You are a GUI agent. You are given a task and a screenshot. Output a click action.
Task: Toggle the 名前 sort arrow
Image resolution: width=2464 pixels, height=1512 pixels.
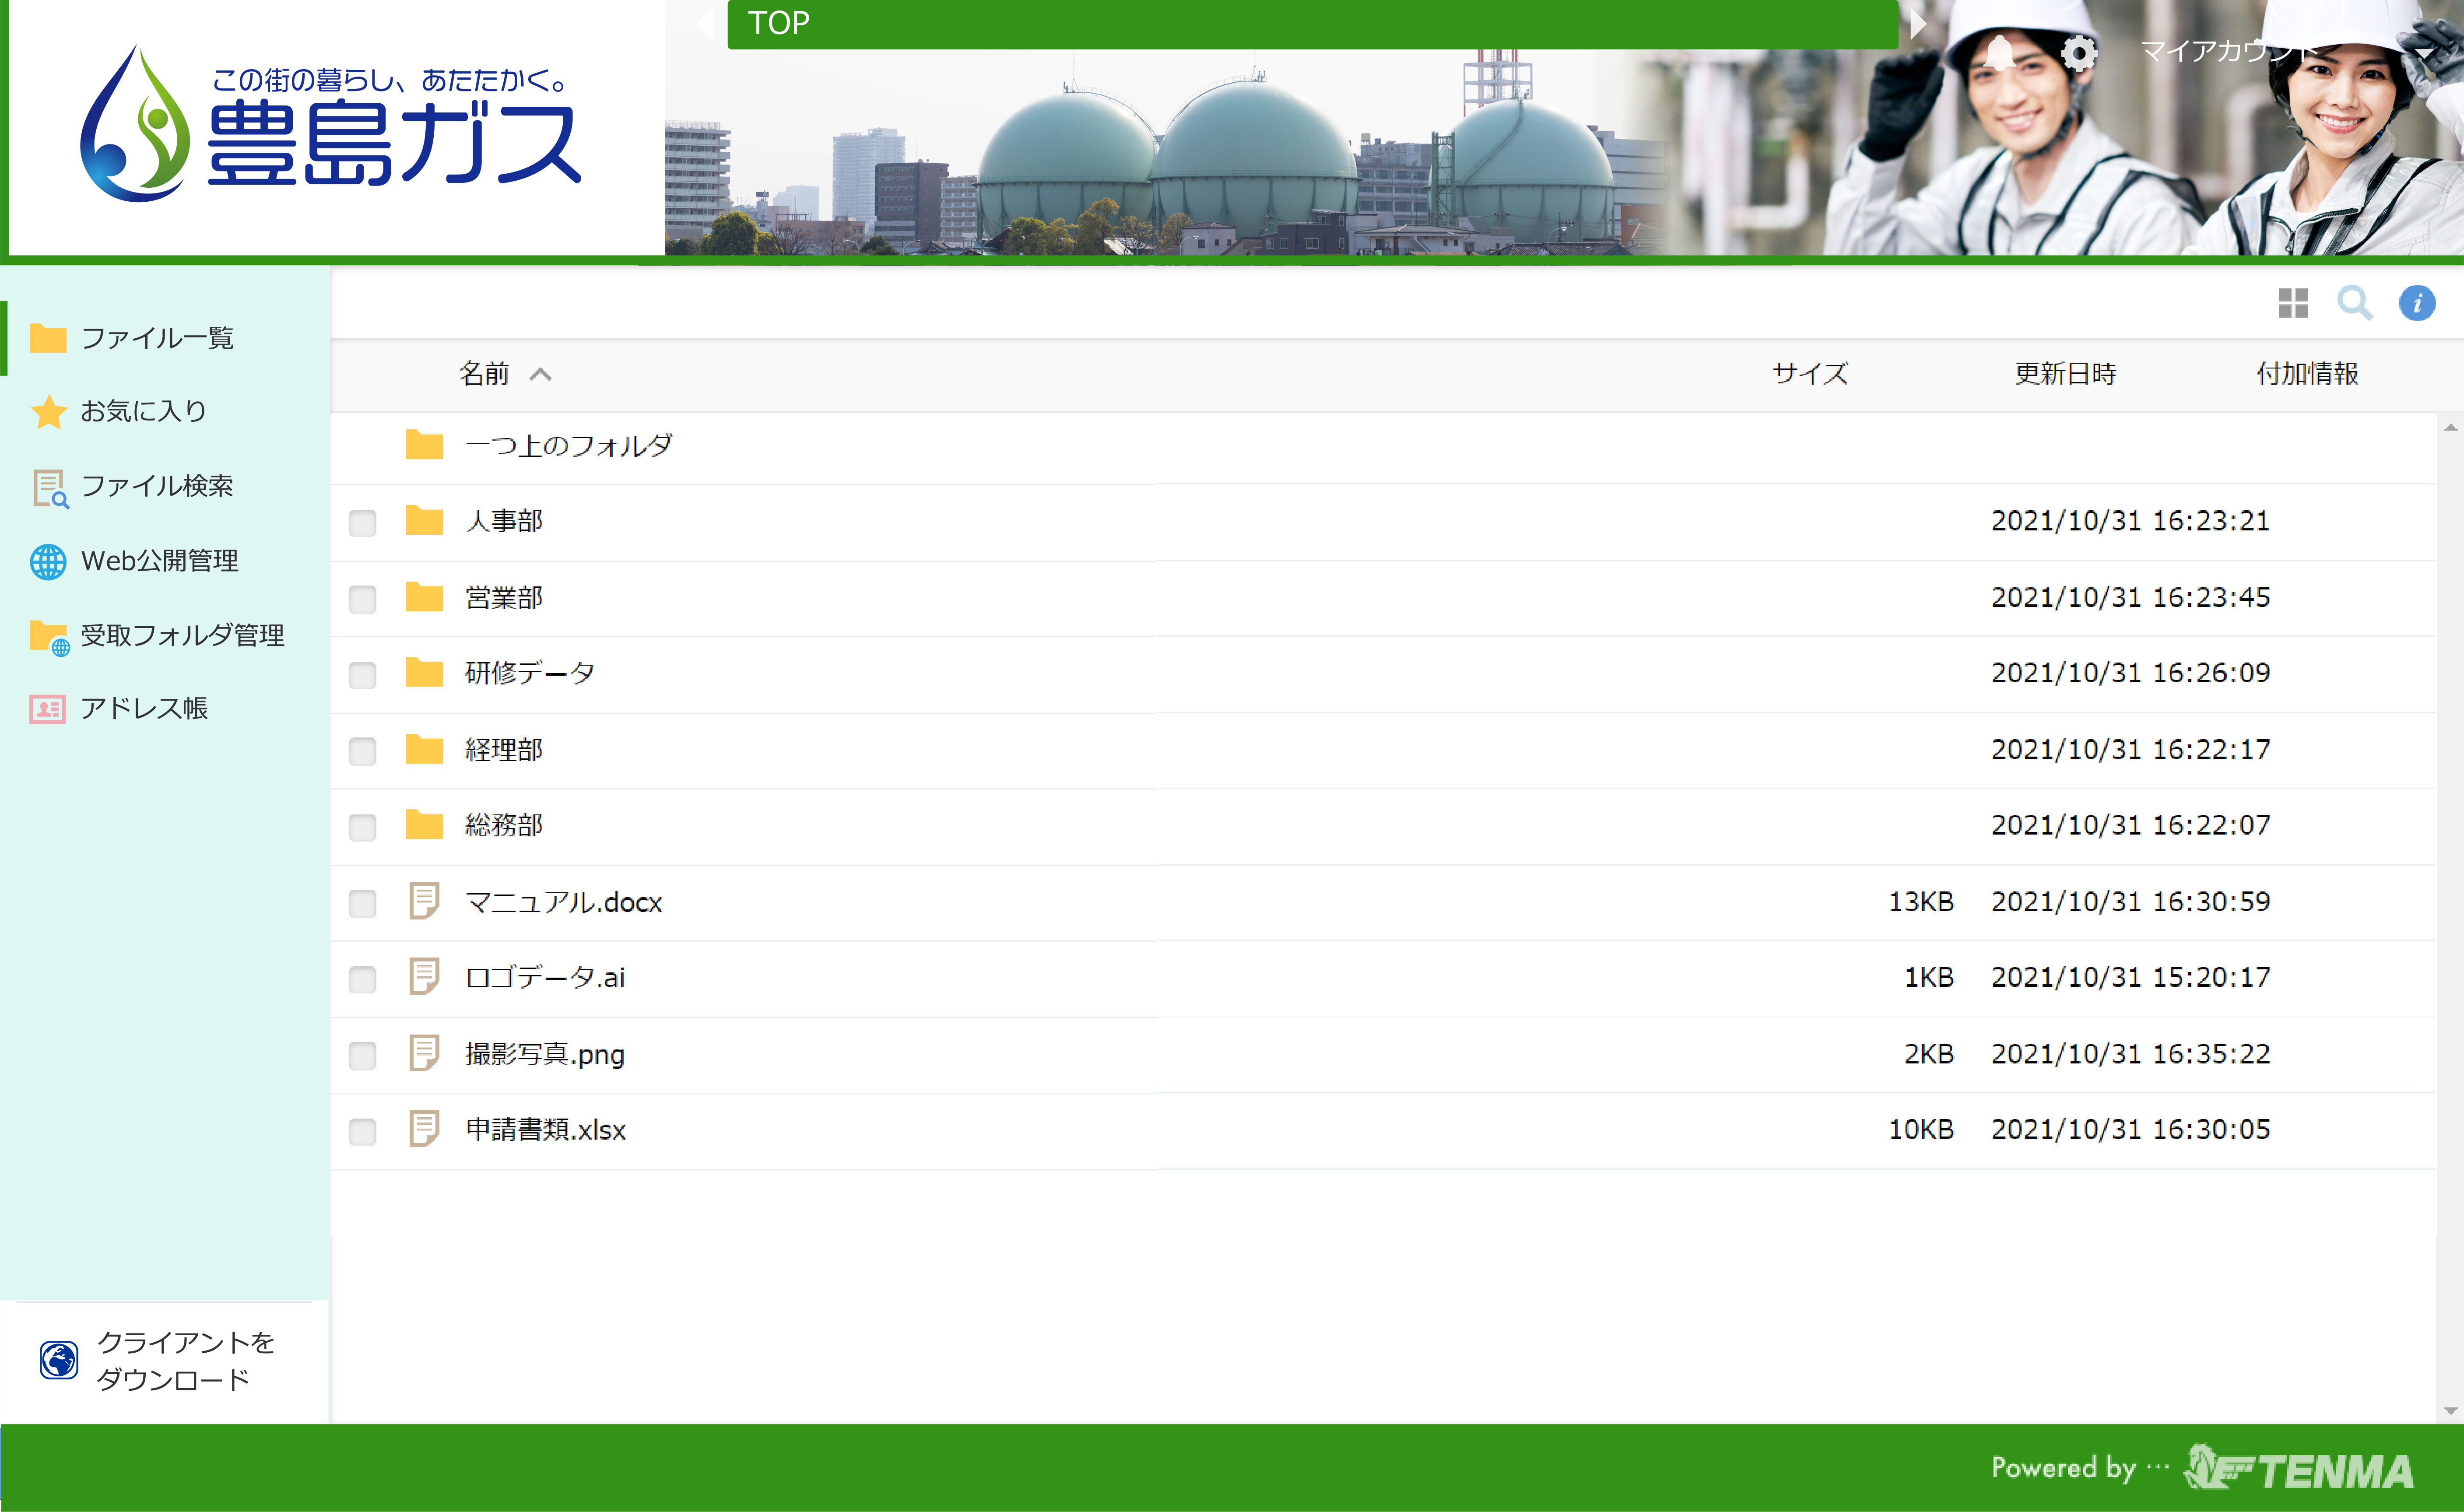click(540, 374)
